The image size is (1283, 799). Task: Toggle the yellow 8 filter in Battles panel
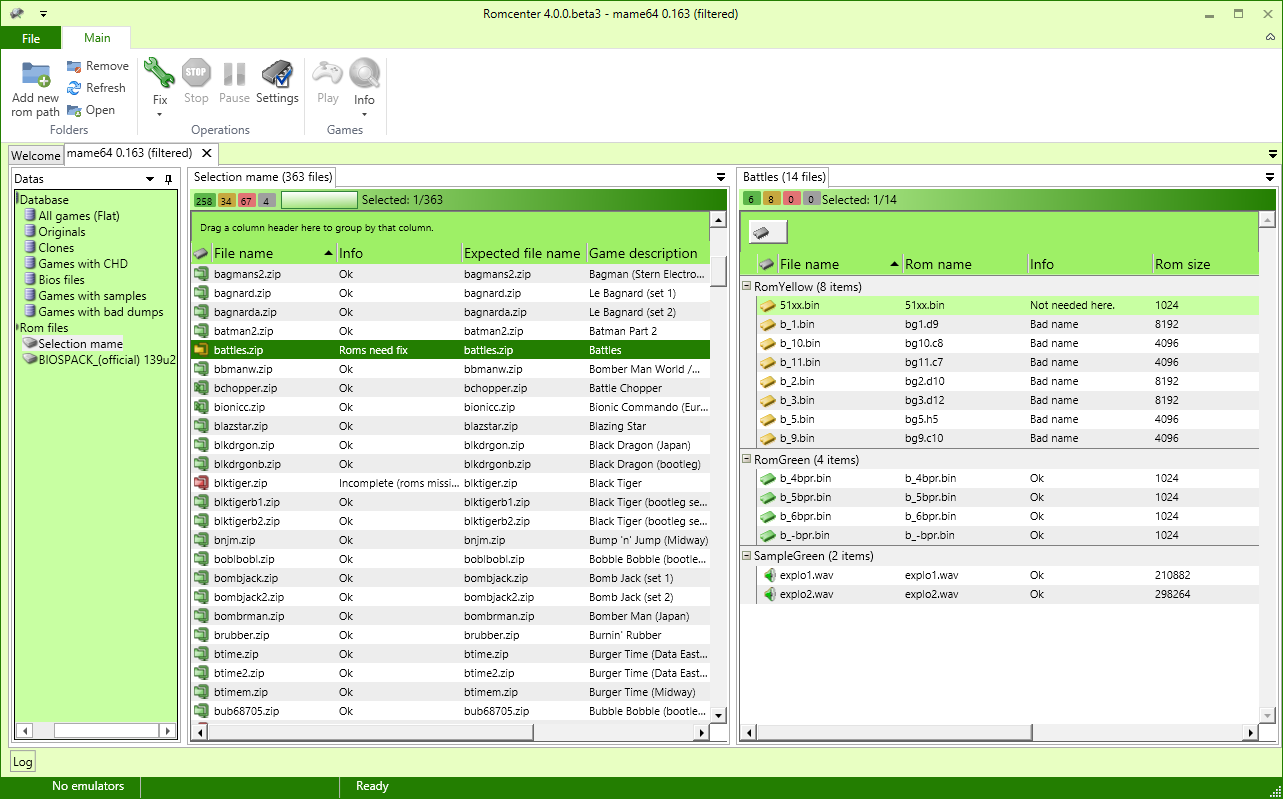772,200
